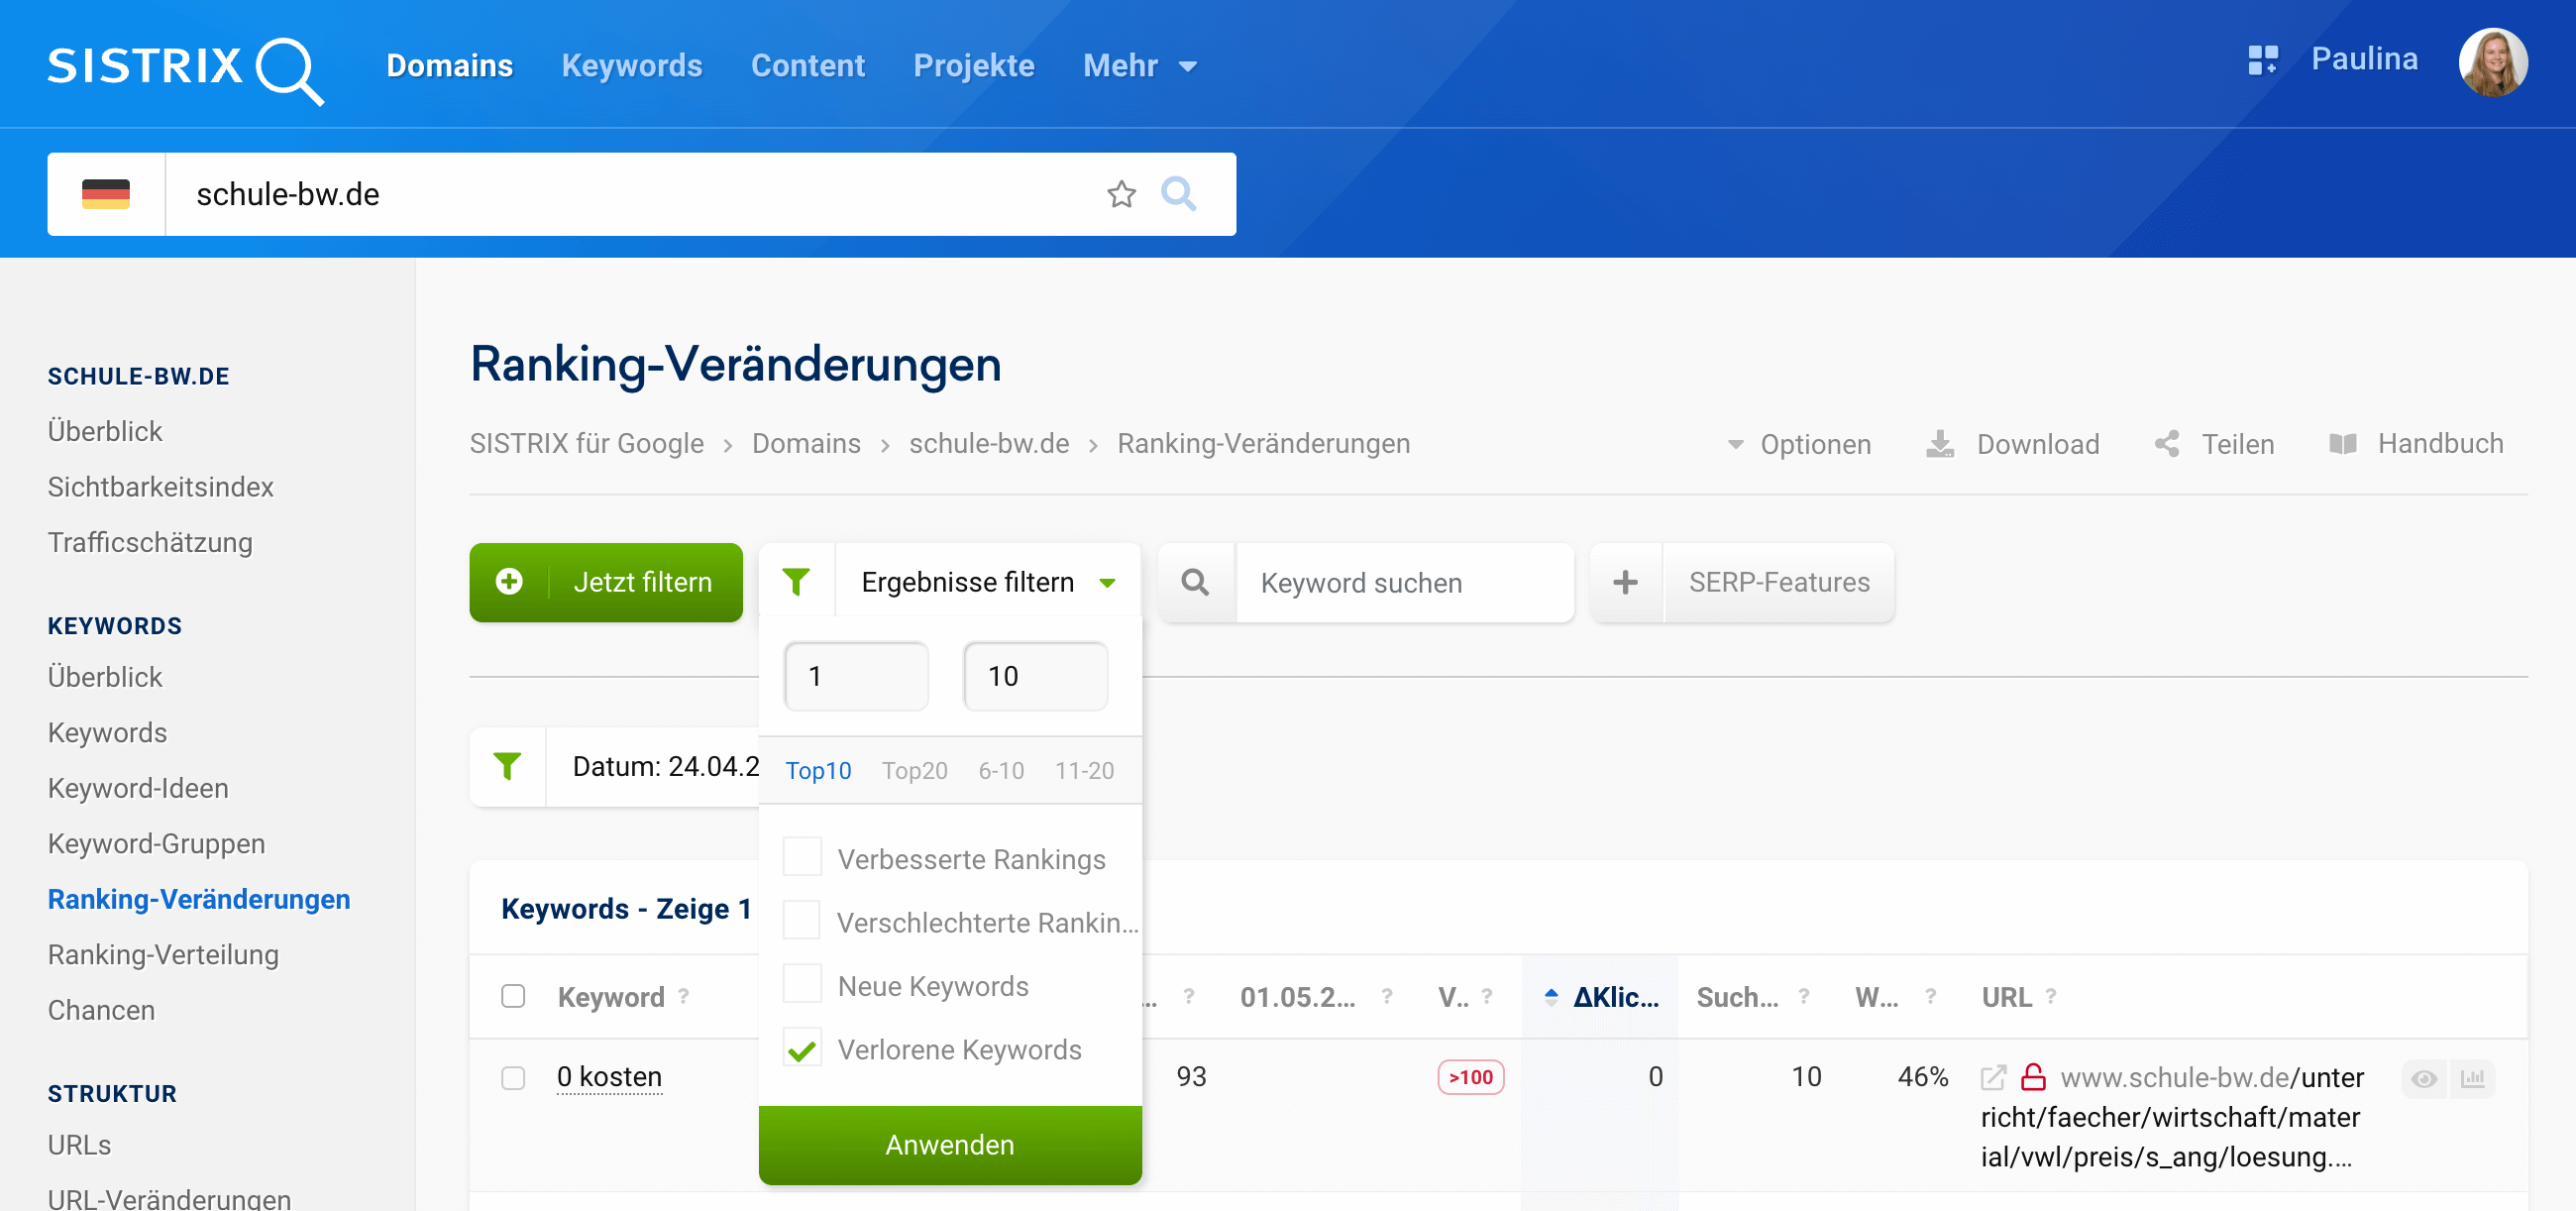This screenshot has height=1211, width=2576.
Task: Click the chart icon in 0 kosten row
Action: 2472,1078
